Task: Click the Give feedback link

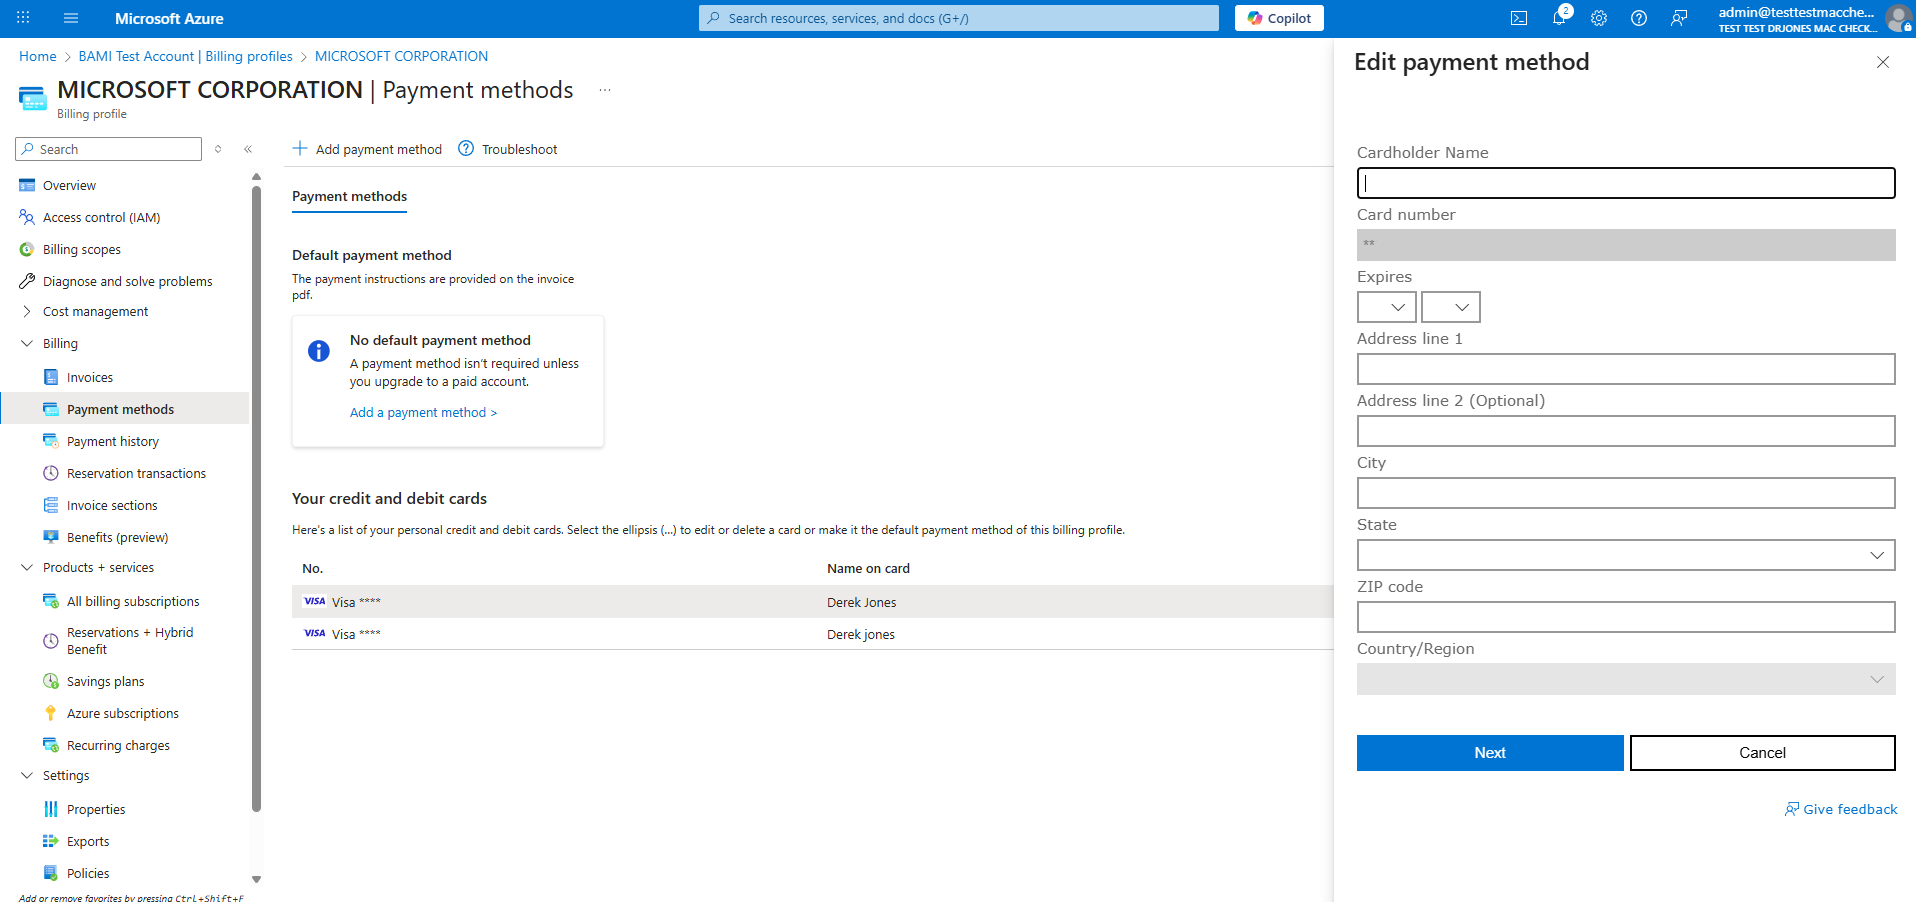Action: (1841, 809)
